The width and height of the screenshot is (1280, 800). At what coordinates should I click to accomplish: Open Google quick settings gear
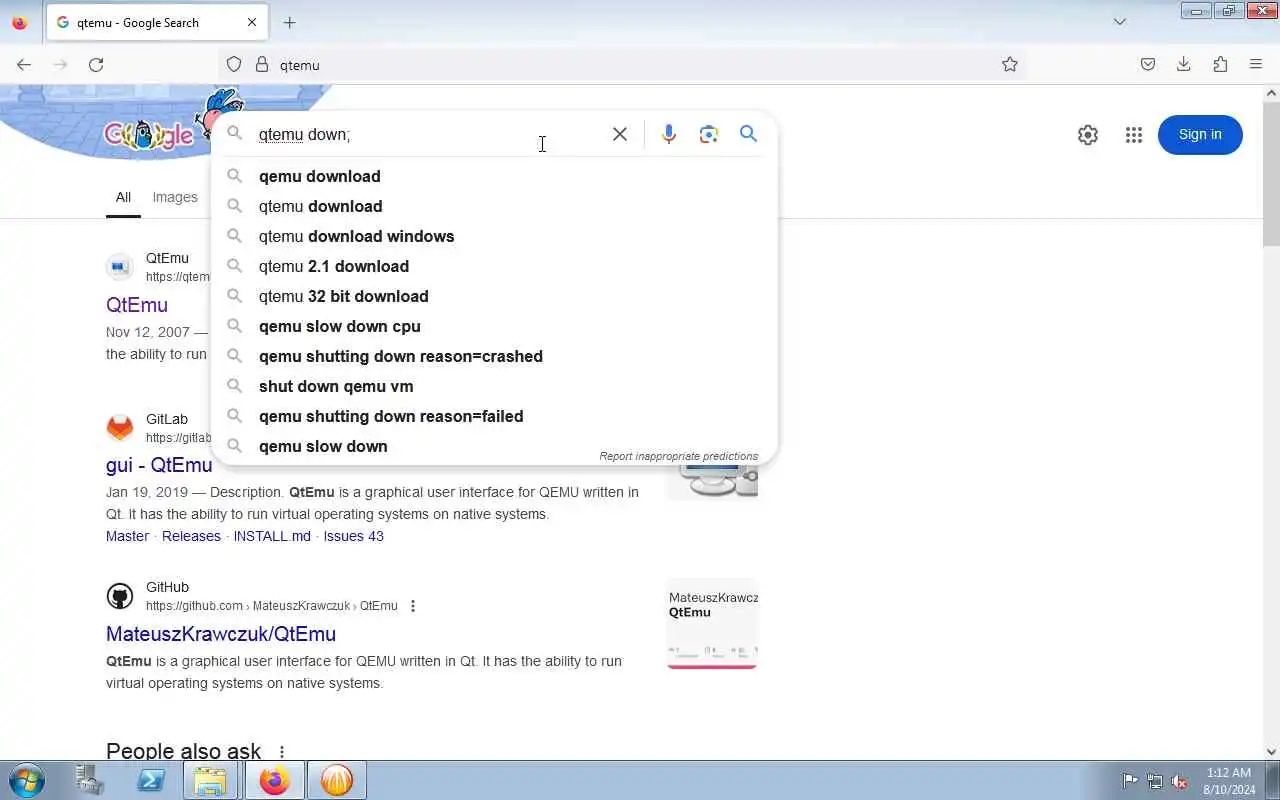1088,135
